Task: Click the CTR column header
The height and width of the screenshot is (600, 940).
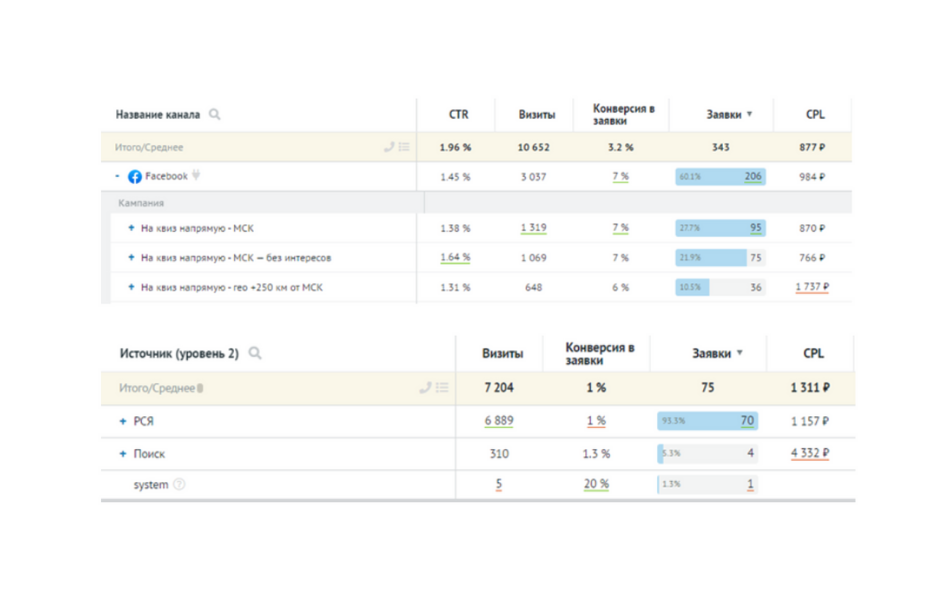Action: [x=459, y=114]
